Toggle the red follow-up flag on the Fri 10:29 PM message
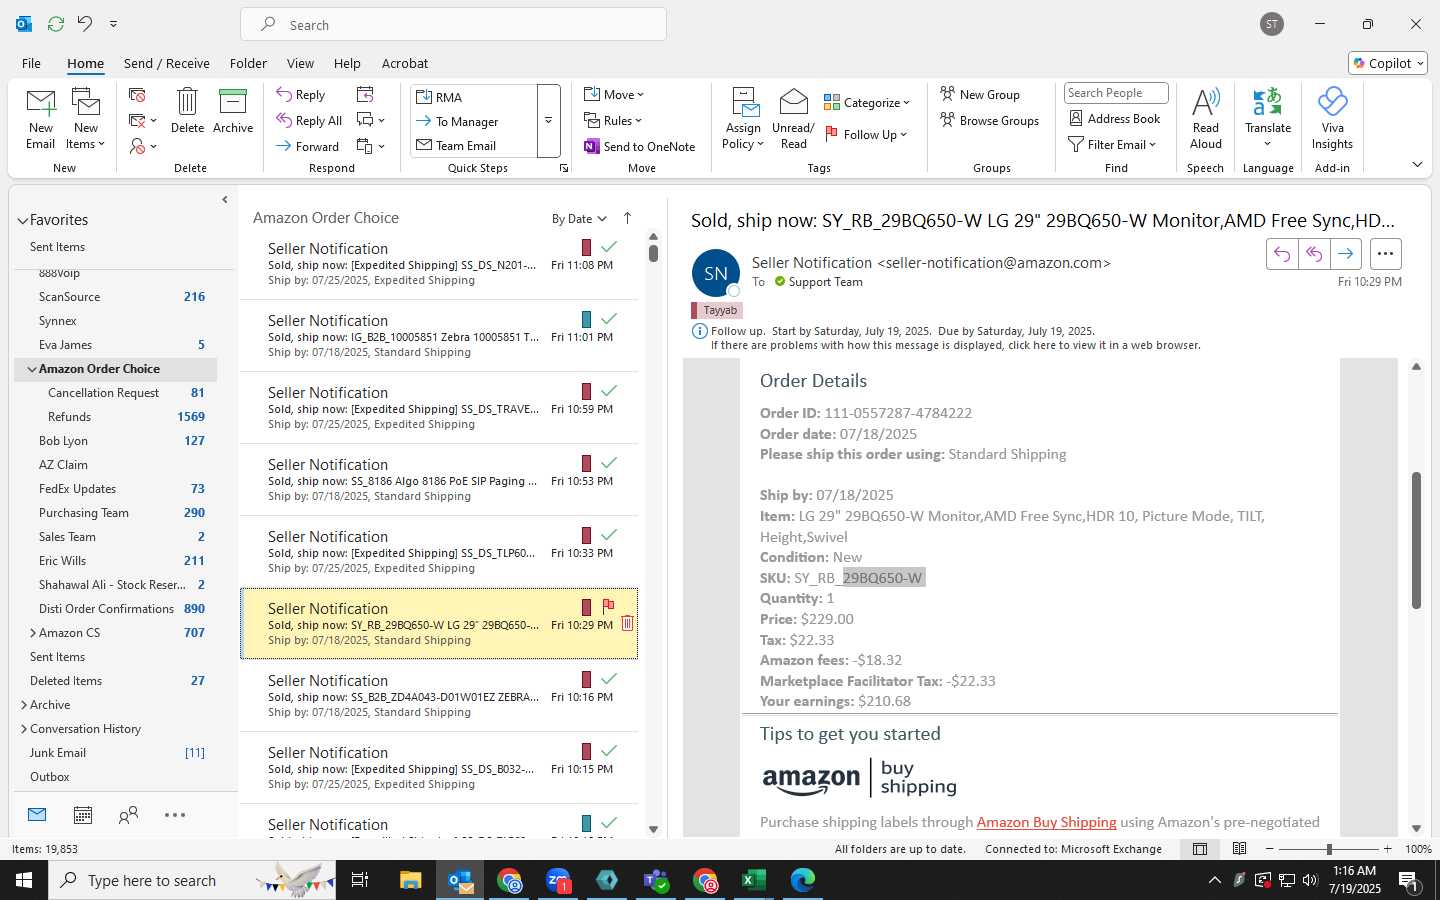The height and width of the screenshot is (900, 1440). pyautogui.click(x=608, y=606)
